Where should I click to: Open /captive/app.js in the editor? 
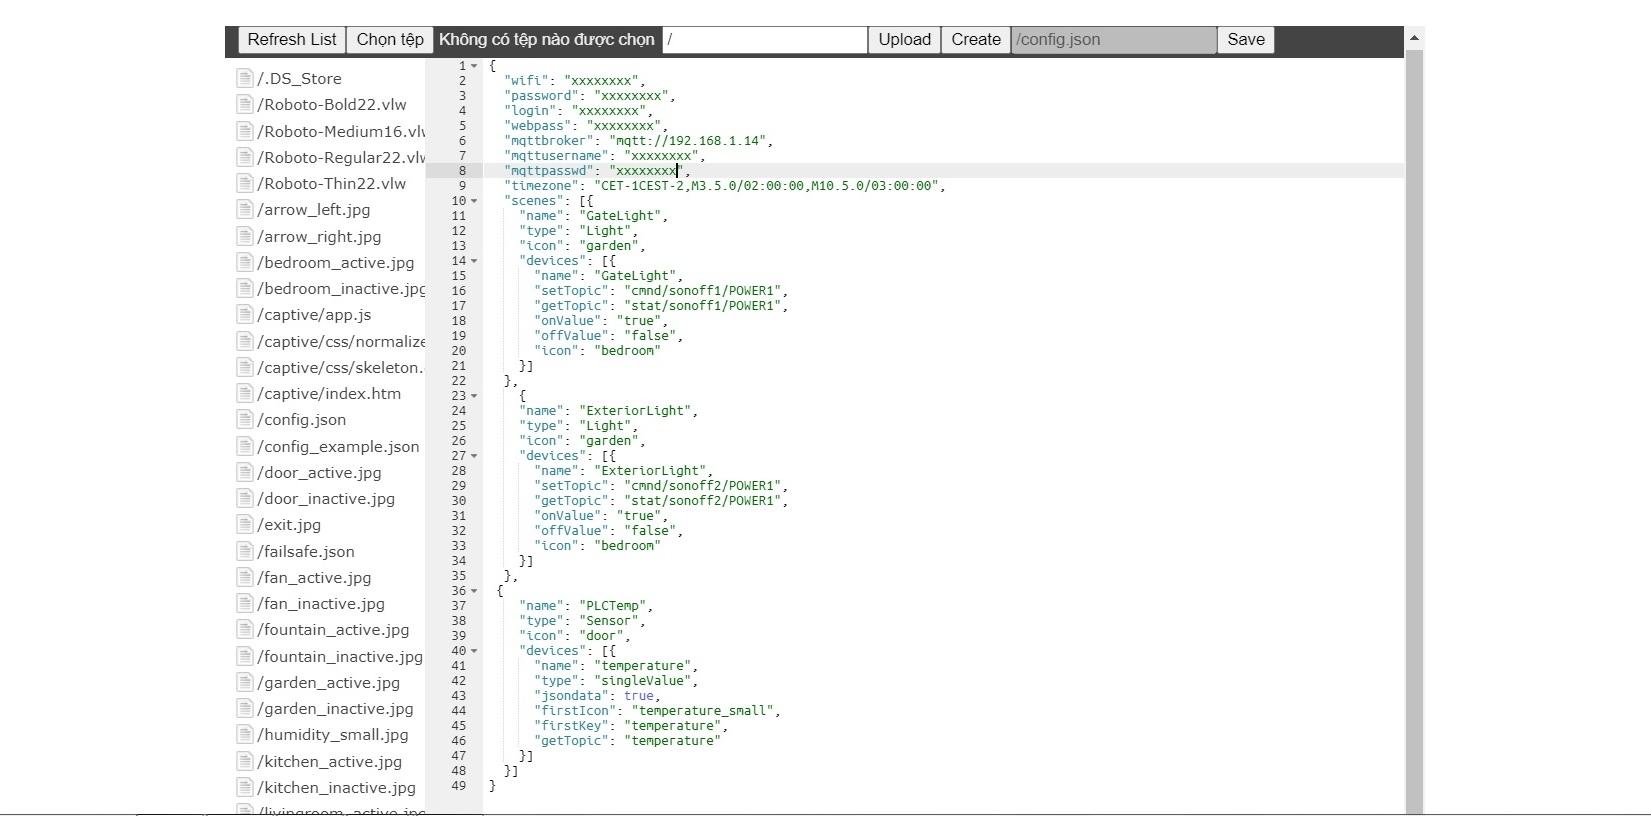314,315
